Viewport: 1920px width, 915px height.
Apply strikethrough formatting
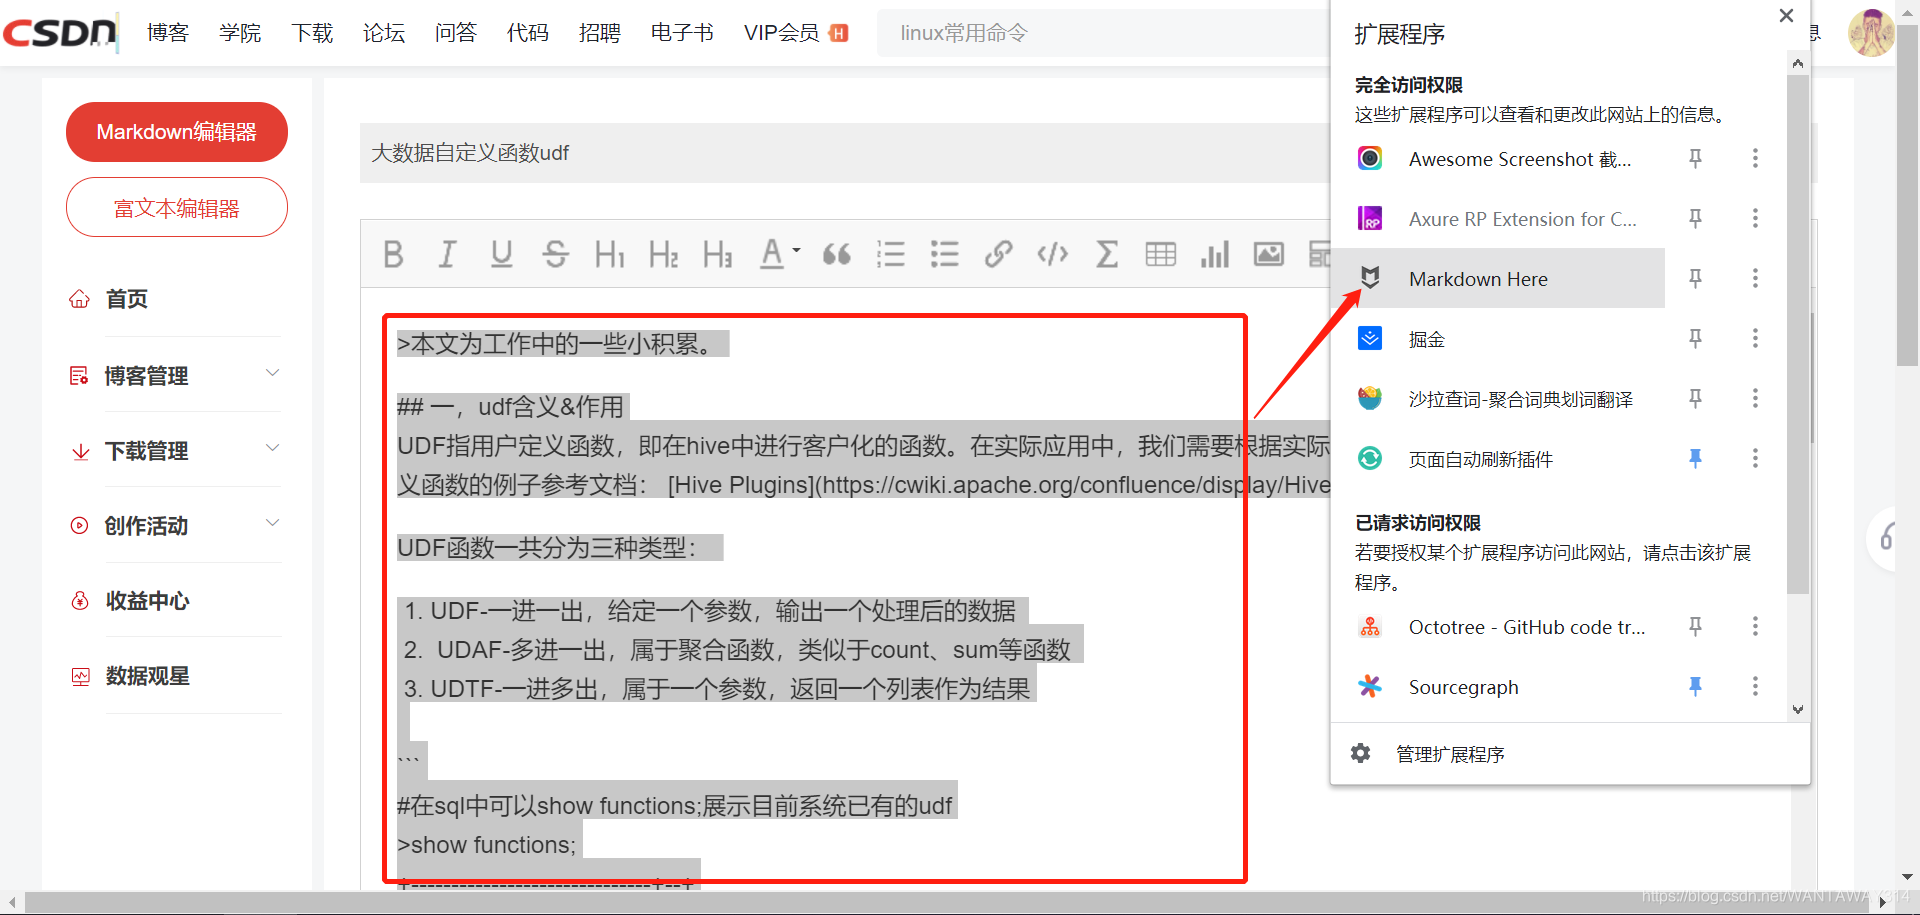(x=556, y=254)
